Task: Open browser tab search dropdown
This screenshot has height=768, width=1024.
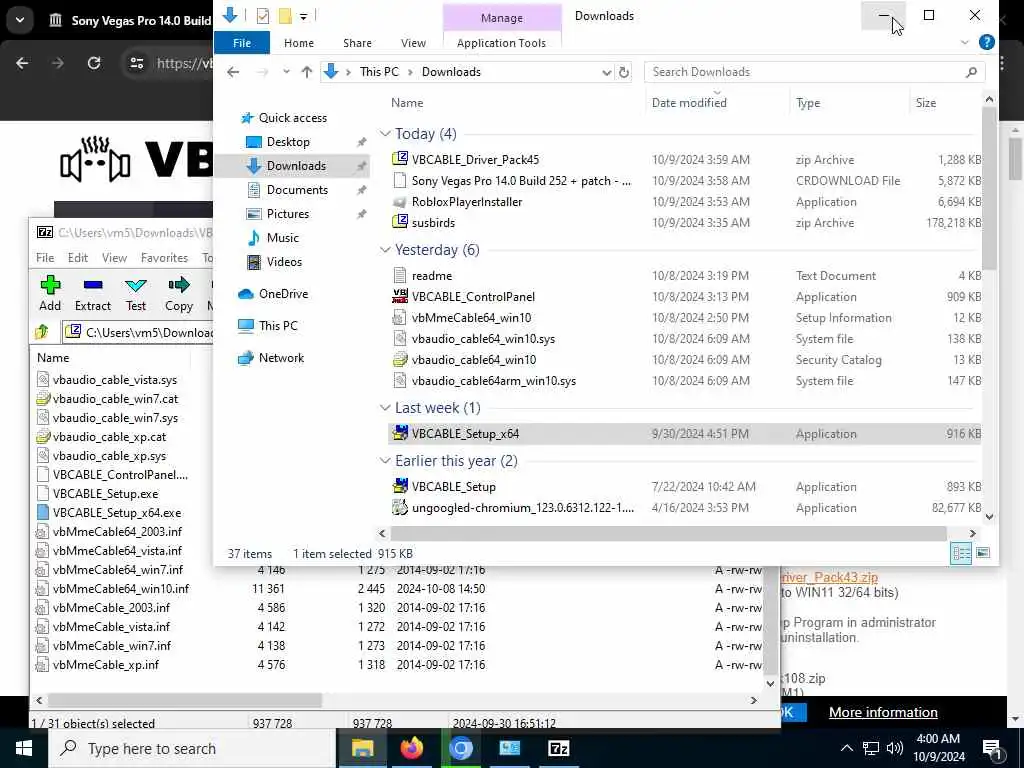Action: tap(20, 20)
